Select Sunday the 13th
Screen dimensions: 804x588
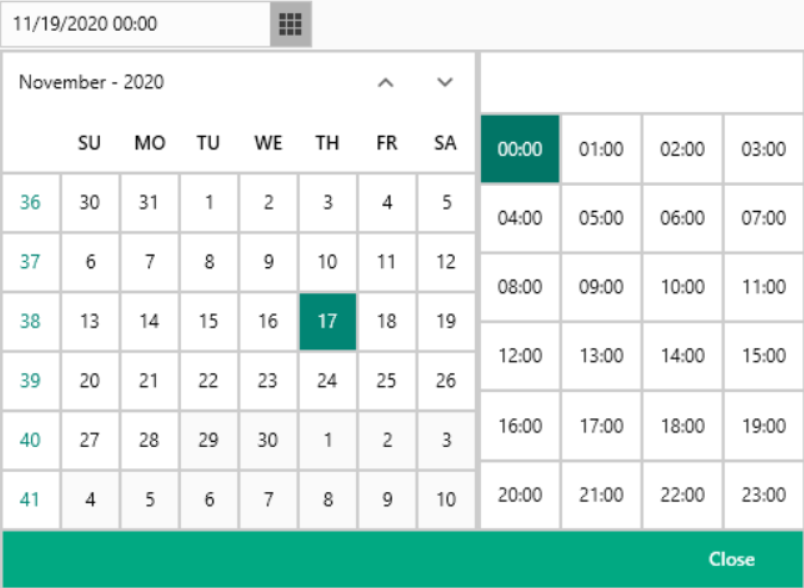90,321
